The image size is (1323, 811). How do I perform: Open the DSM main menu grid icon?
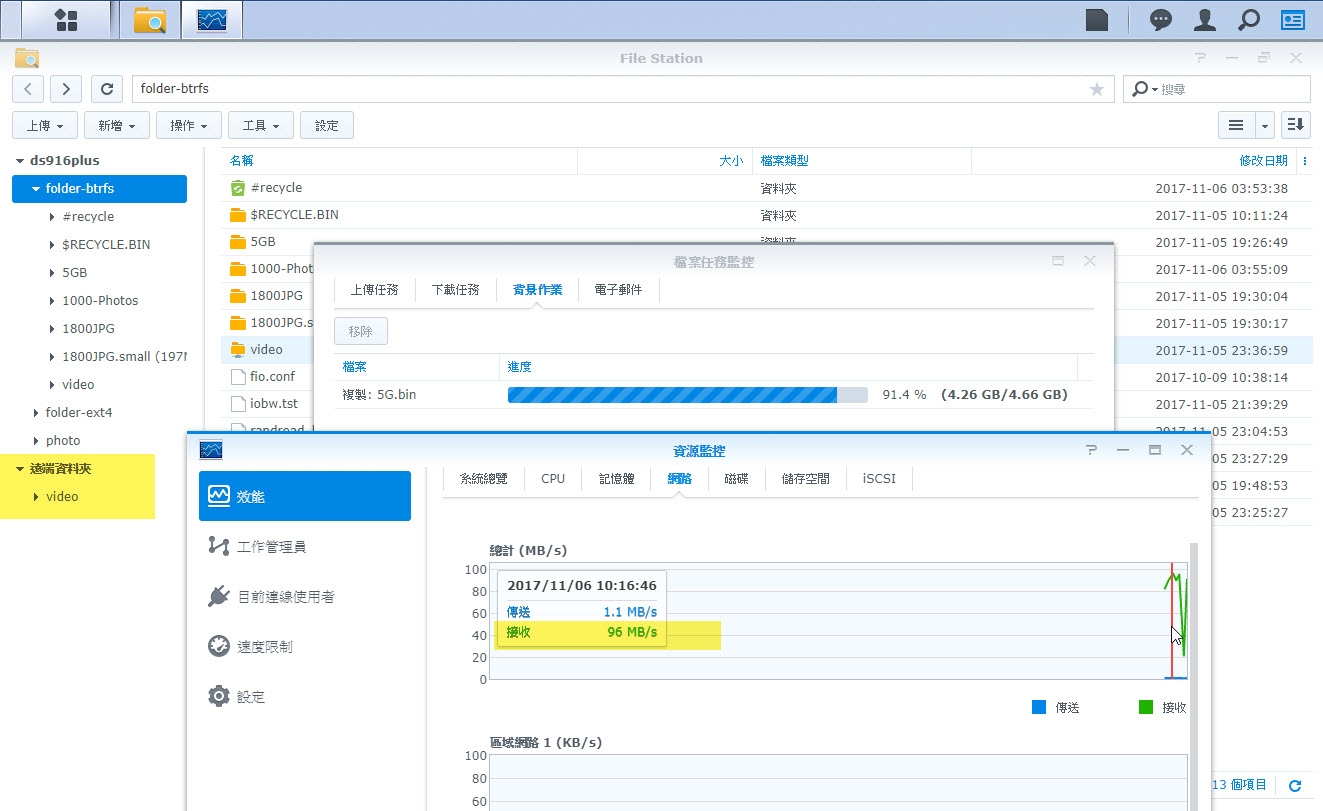[66, 20]
